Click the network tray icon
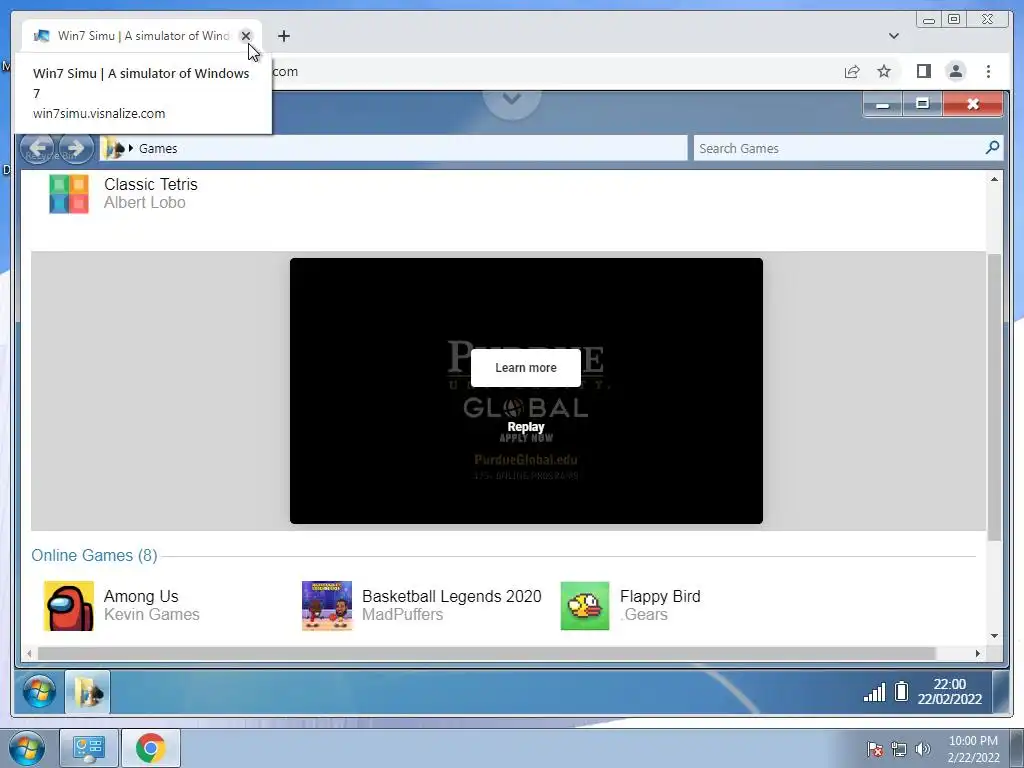The height and width of the screenshot is (768, 1024). click(x=899, y=749)
